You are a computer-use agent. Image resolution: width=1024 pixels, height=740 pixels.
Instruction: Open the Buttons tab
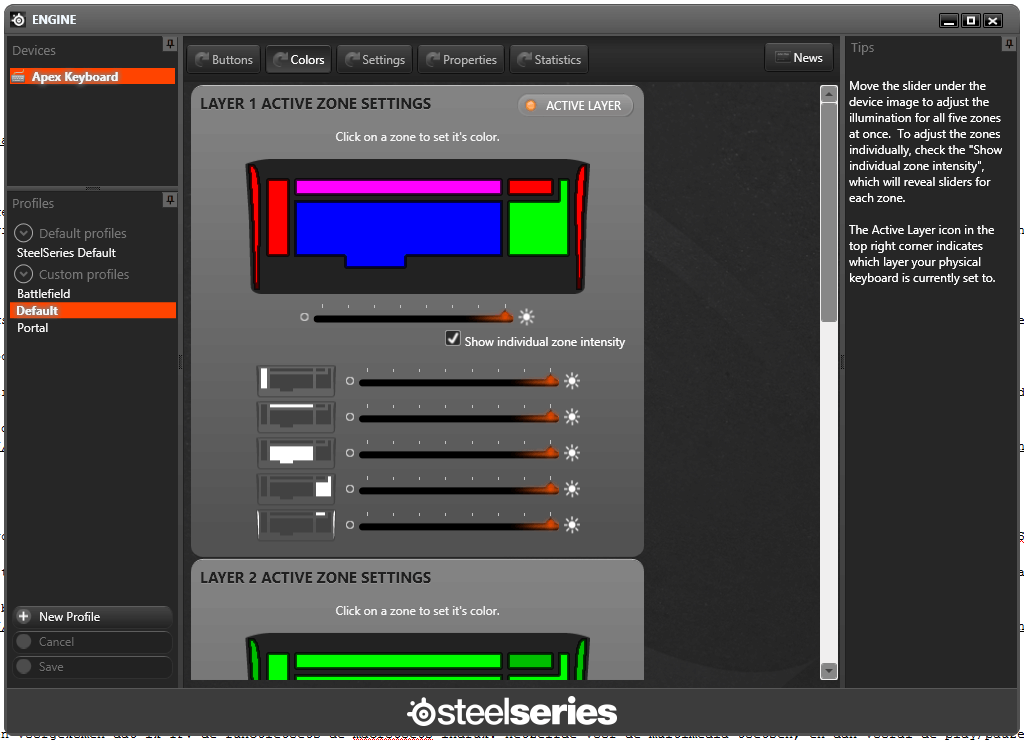coord(224,59)
